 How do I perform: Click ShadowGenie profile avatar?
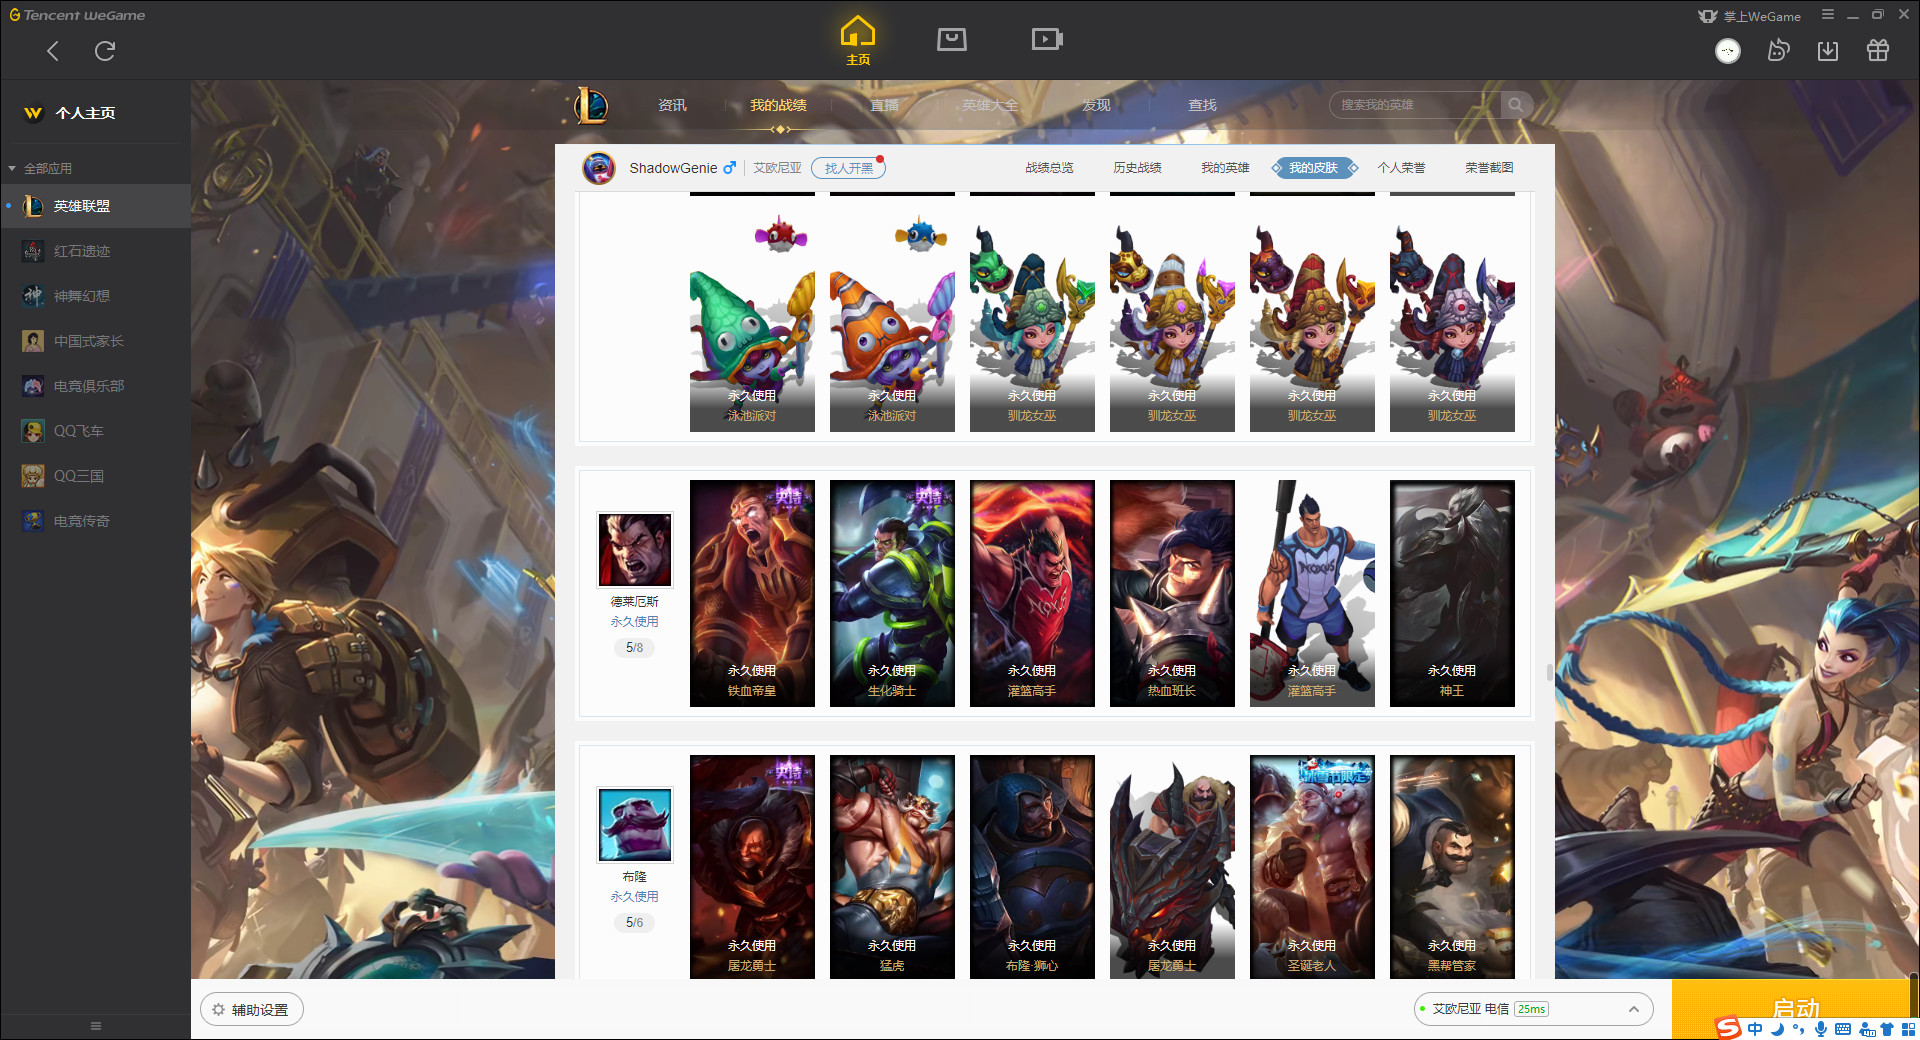[599, 168]
